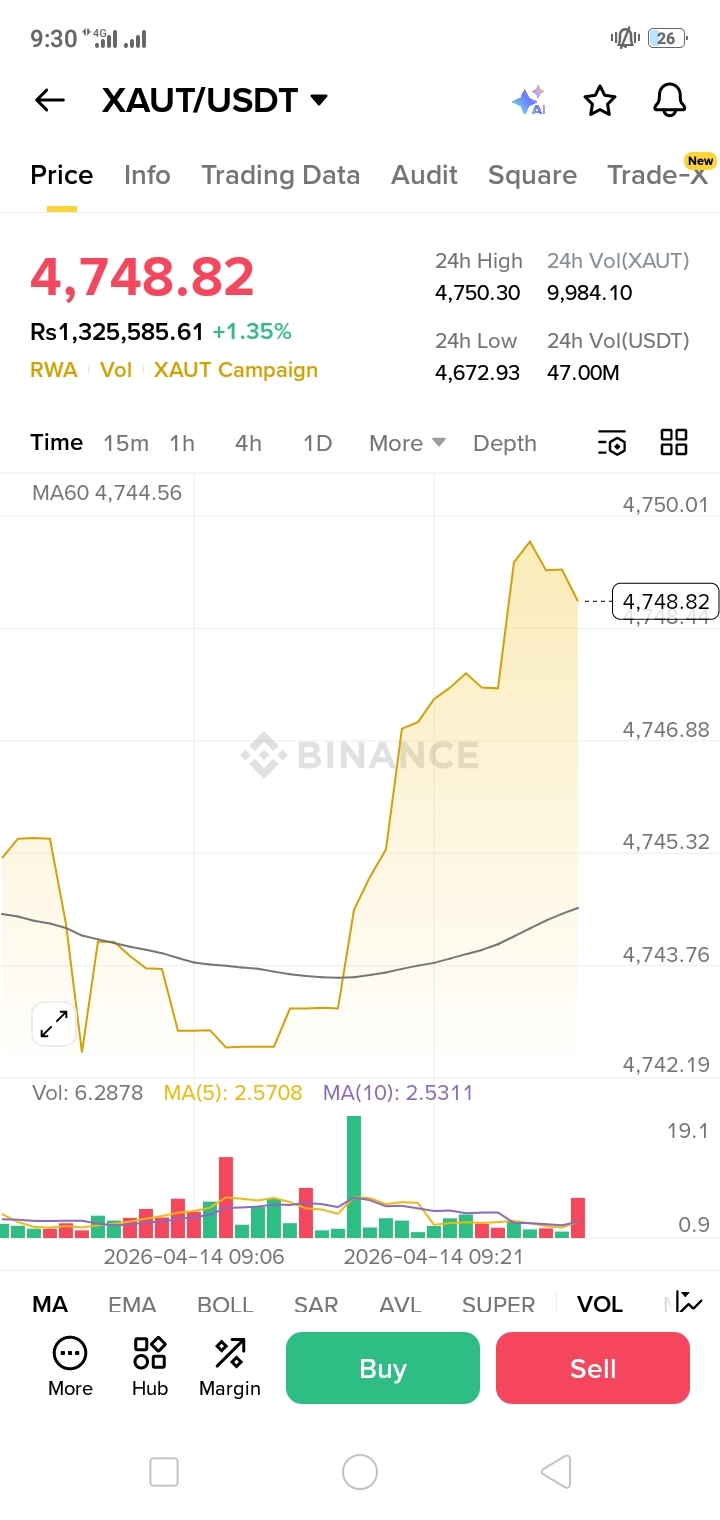Expand chart to fullscreen with arrows icon

point(54,1024)
